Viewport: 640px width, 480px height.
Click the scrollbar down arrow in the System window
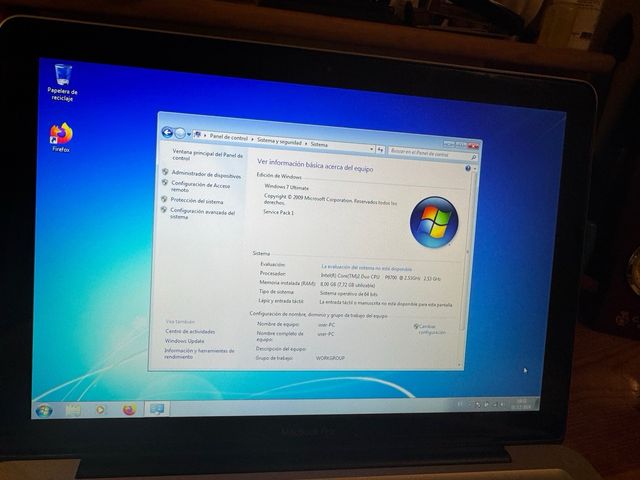(x=459, y=364)
